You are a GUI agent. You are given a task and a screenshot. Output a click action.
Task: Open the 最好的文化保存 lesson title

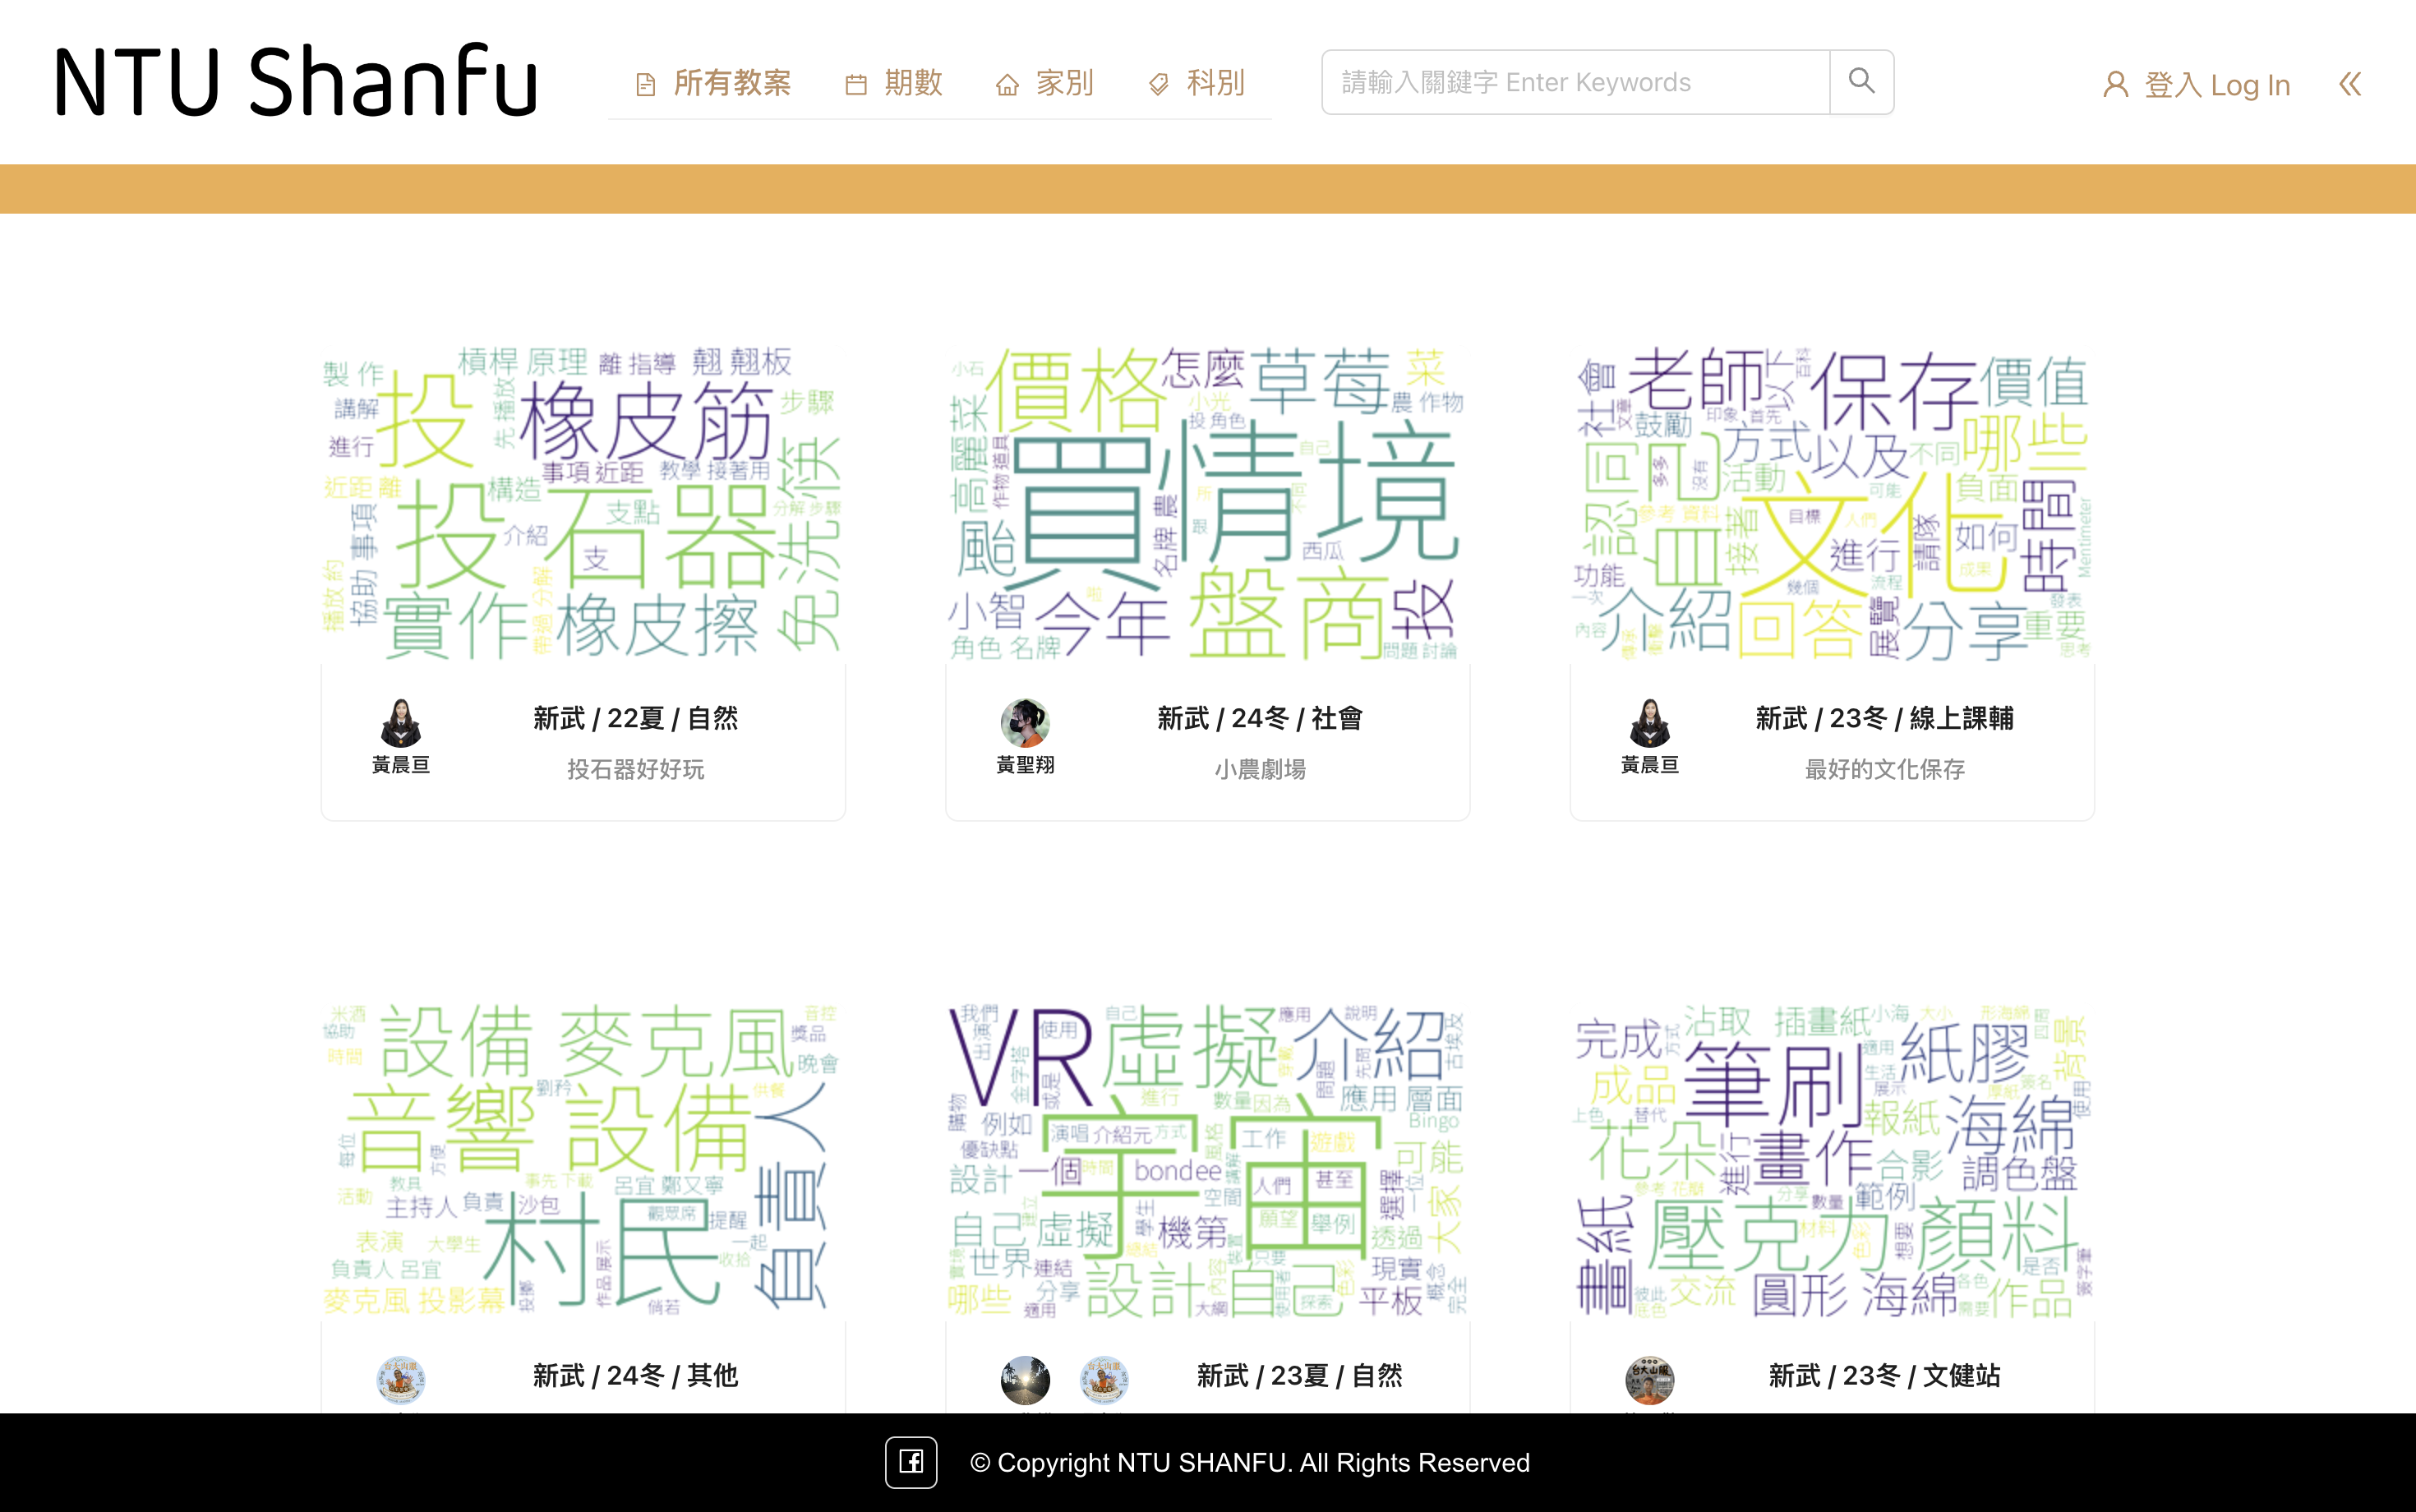(1884, 769)
